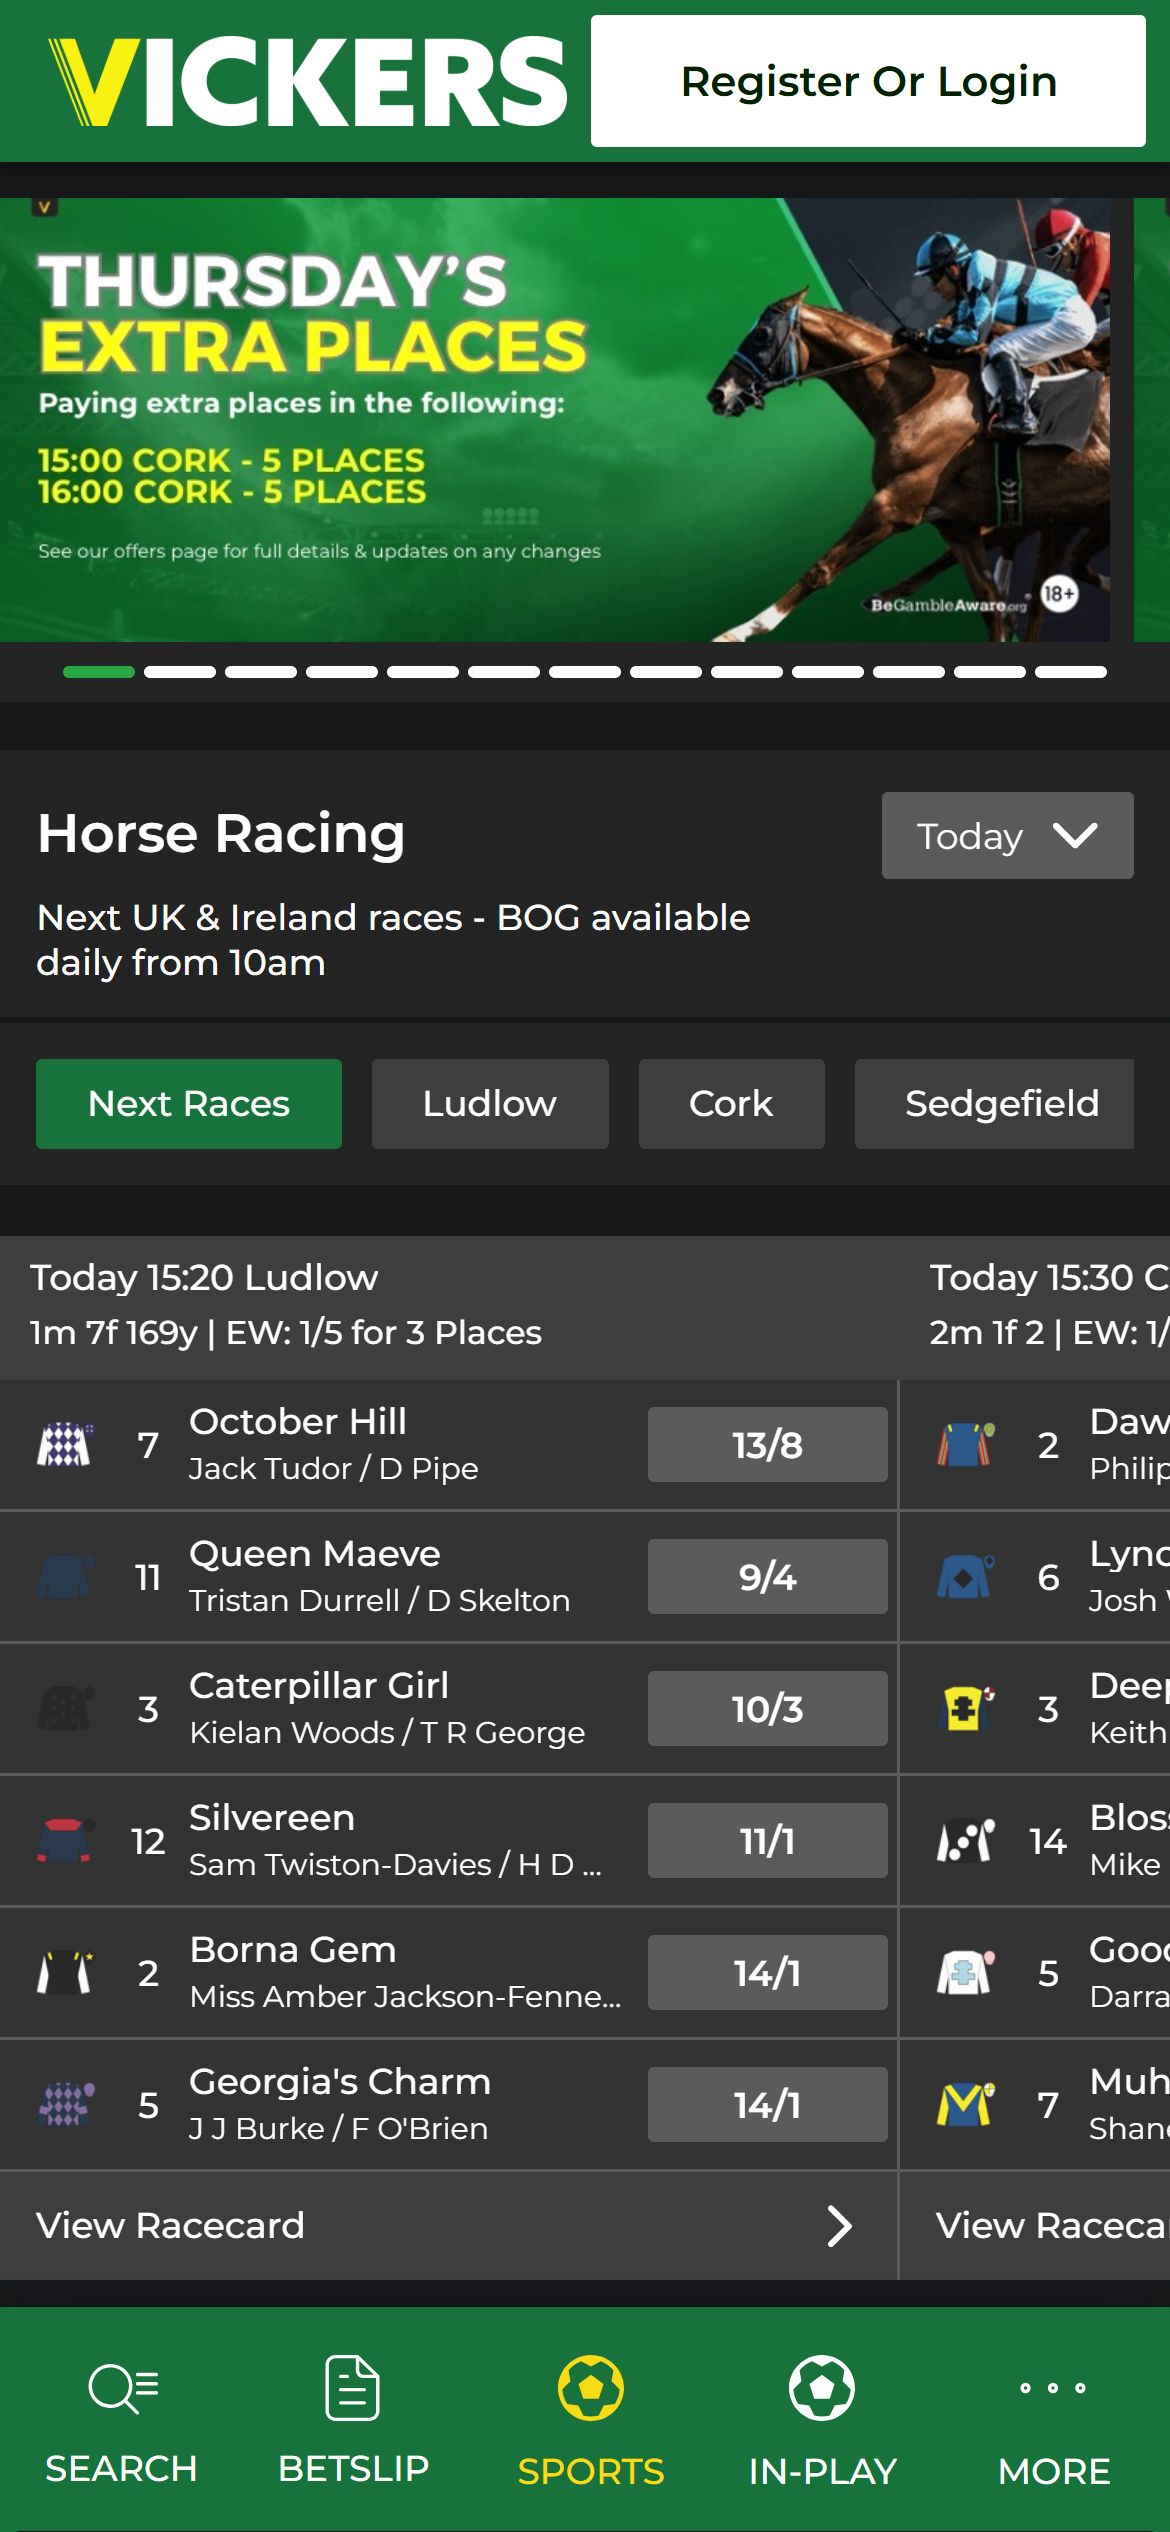The height and width of the screenshot is (2532, 1170).
Task: Tap Georgia's Charm jockey silk icon
Action: [65, 2104]
